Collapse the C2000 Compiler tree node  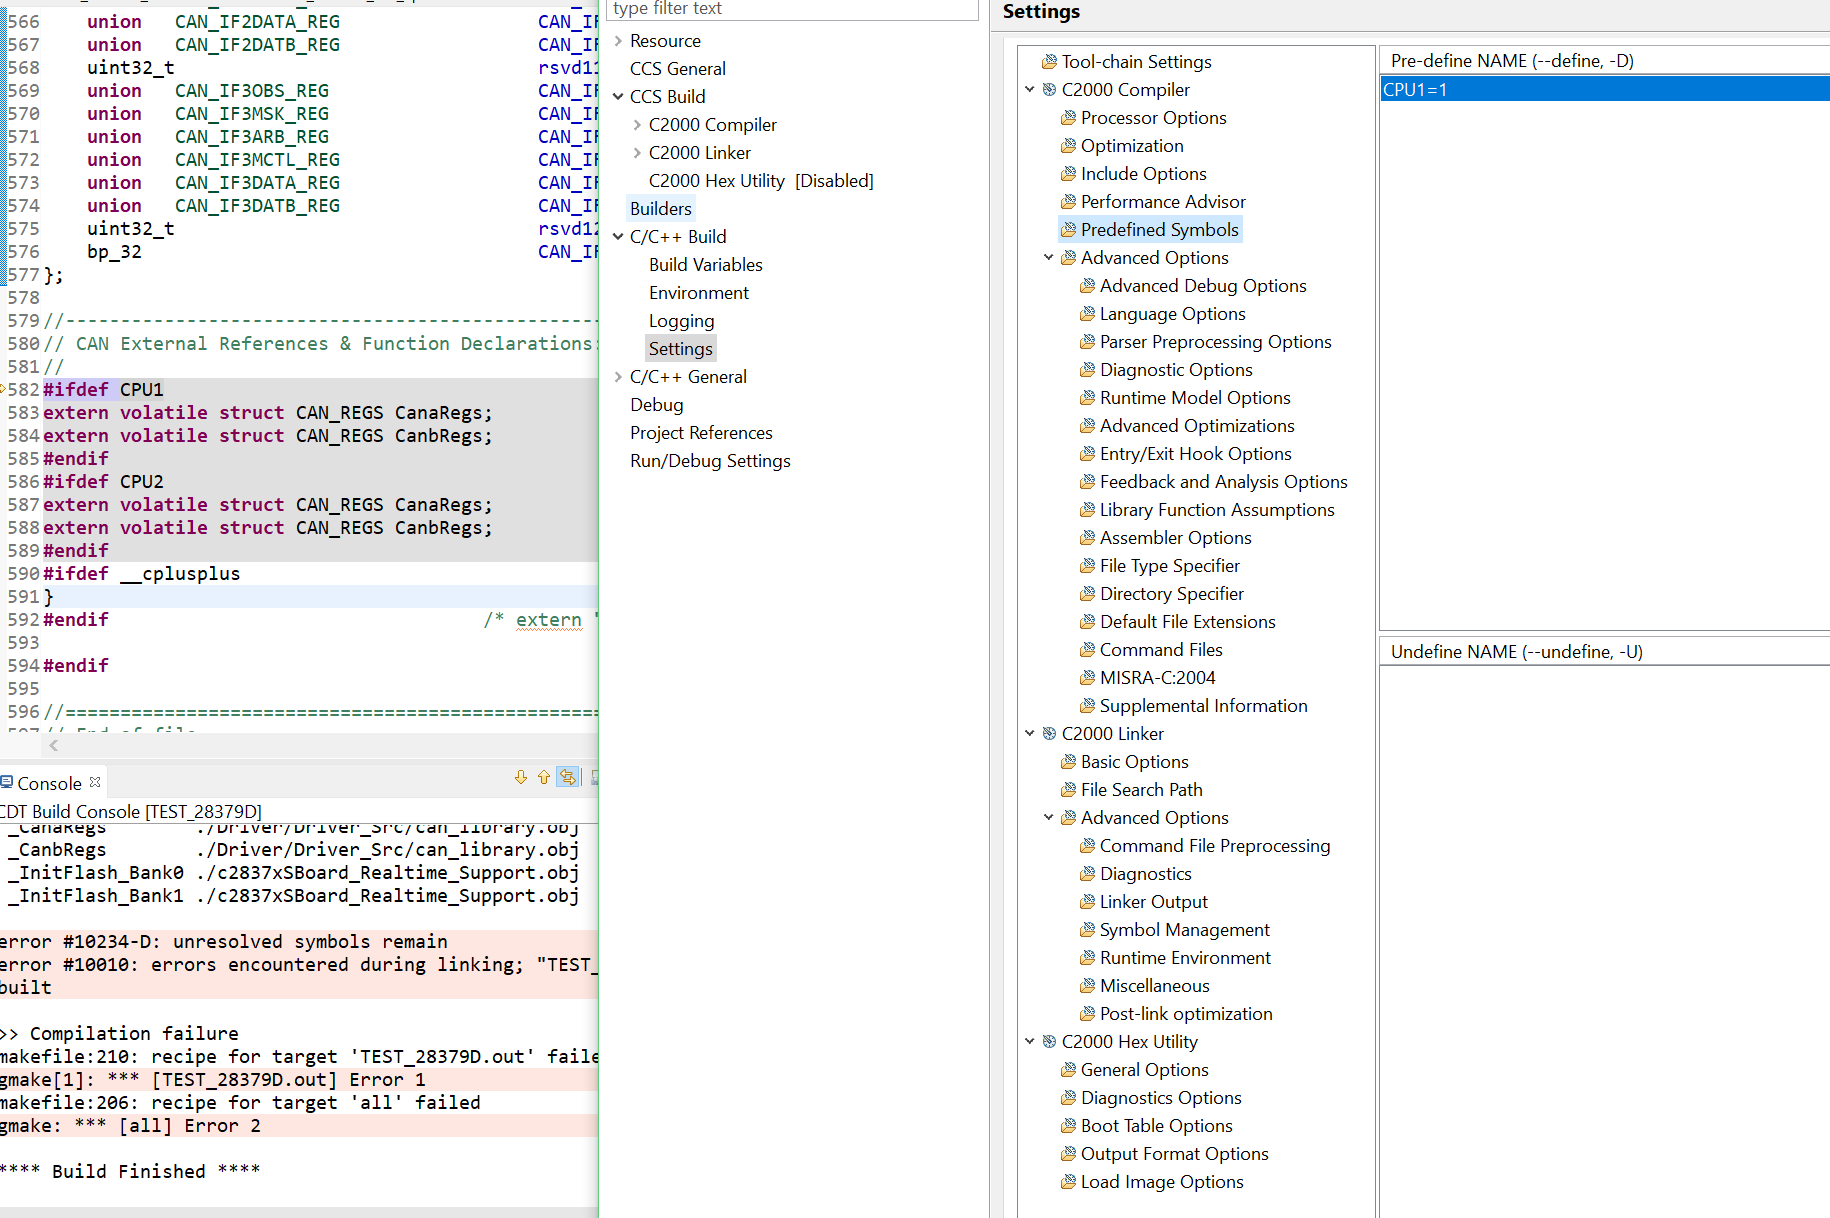pyautogui.click(x=1030, y=89)
